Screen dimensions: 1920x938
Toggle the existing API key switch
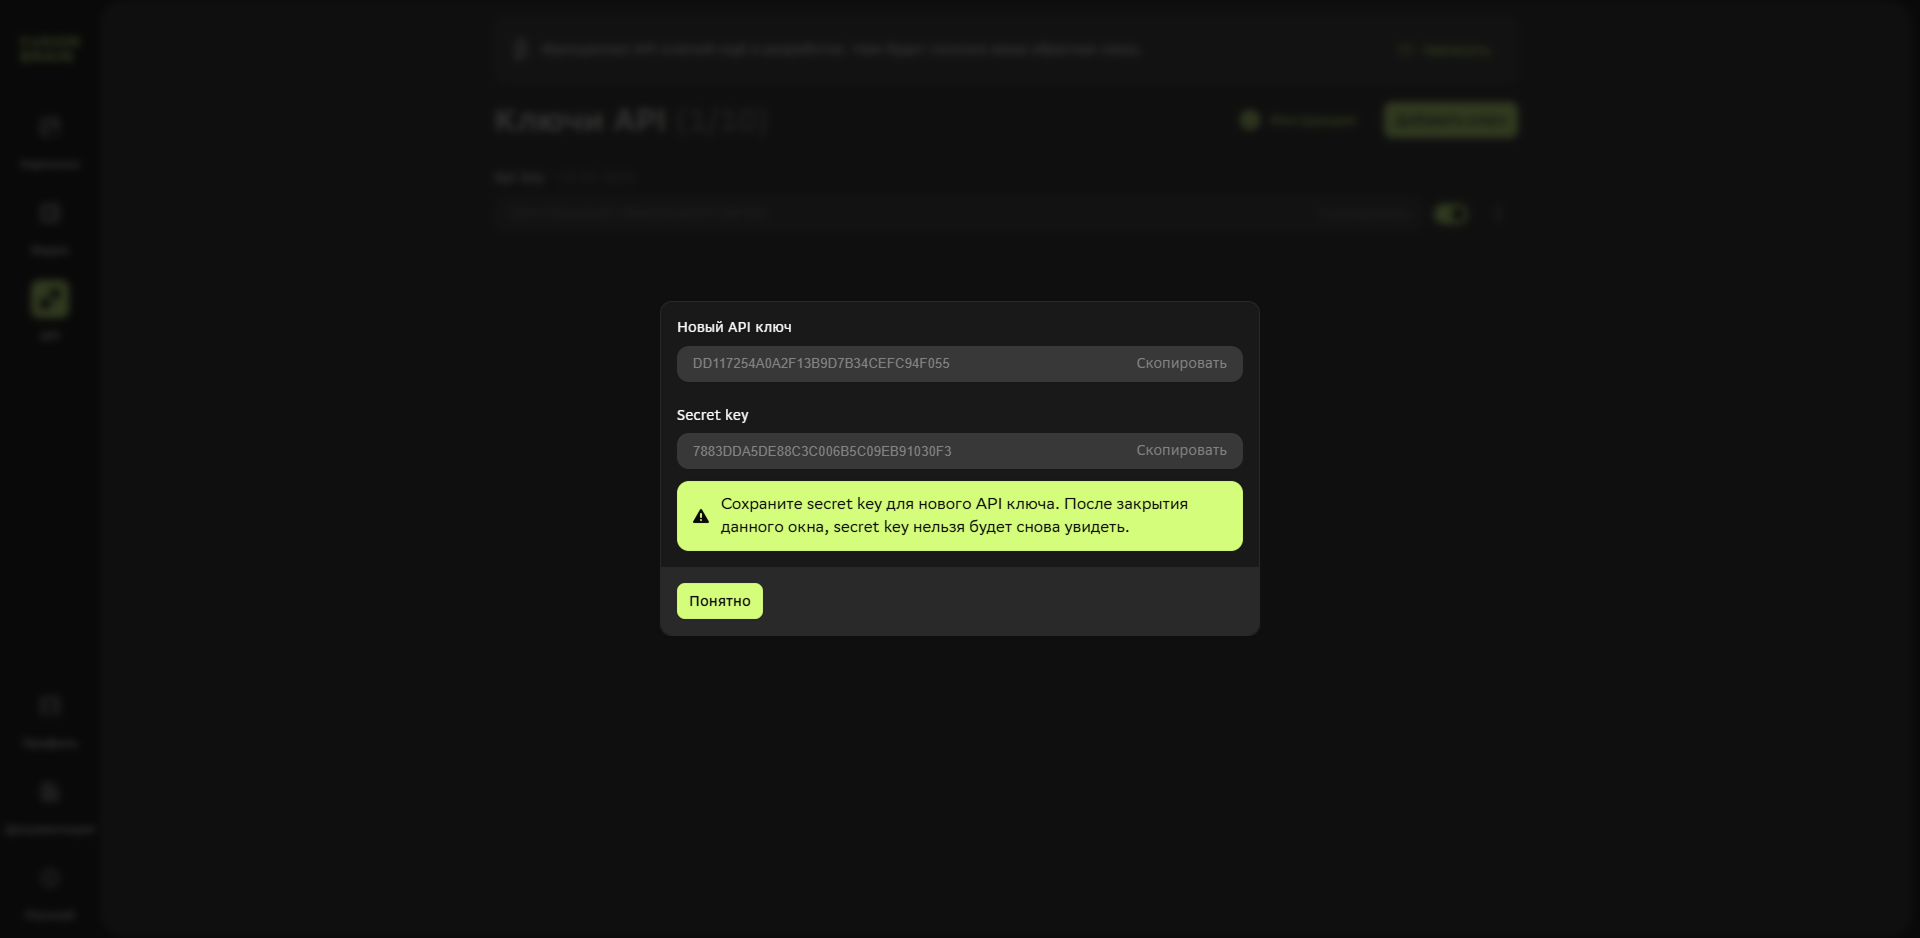1450,214
